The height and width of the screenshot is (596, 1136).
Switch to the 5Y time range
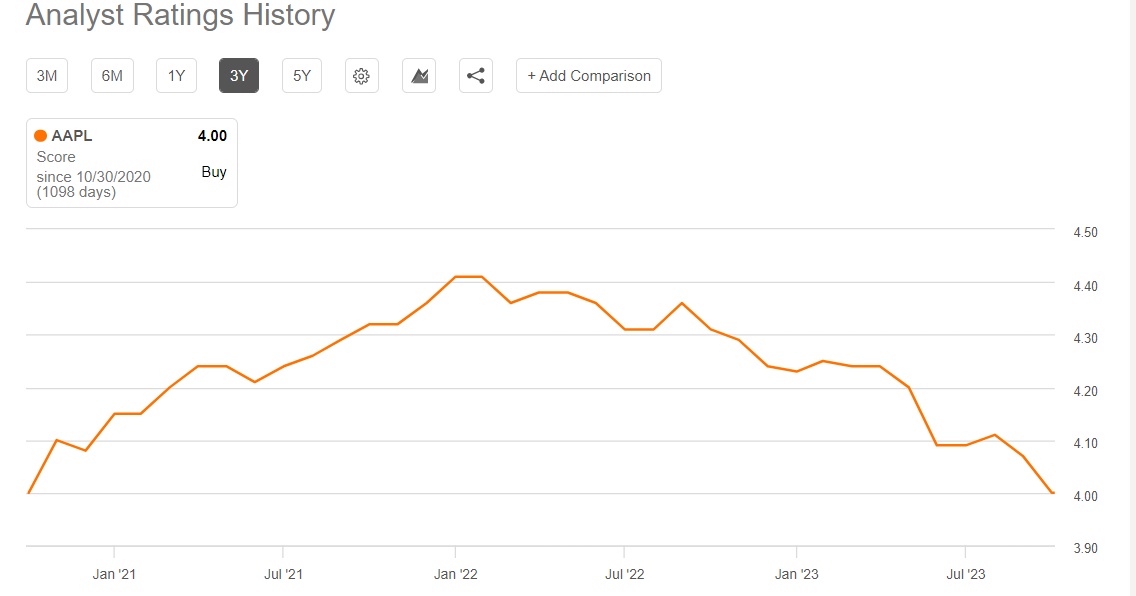tap(302, 76)
